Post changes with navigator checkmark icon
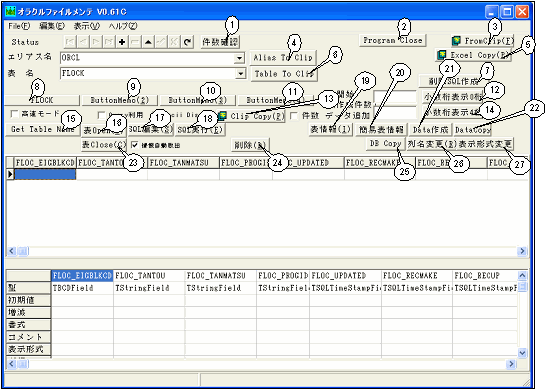The image size is (549, 389). (161, 42)
